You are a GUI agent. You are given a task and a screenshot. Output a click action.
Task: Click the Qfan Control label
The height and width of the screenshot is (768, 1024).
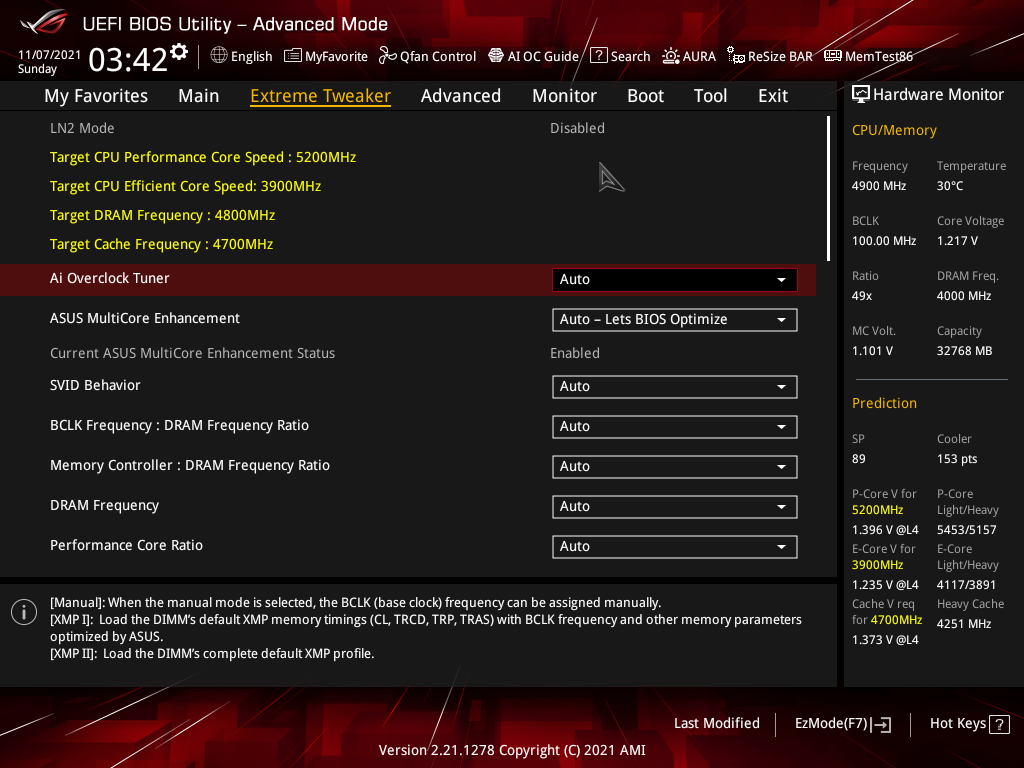(438, 57)
